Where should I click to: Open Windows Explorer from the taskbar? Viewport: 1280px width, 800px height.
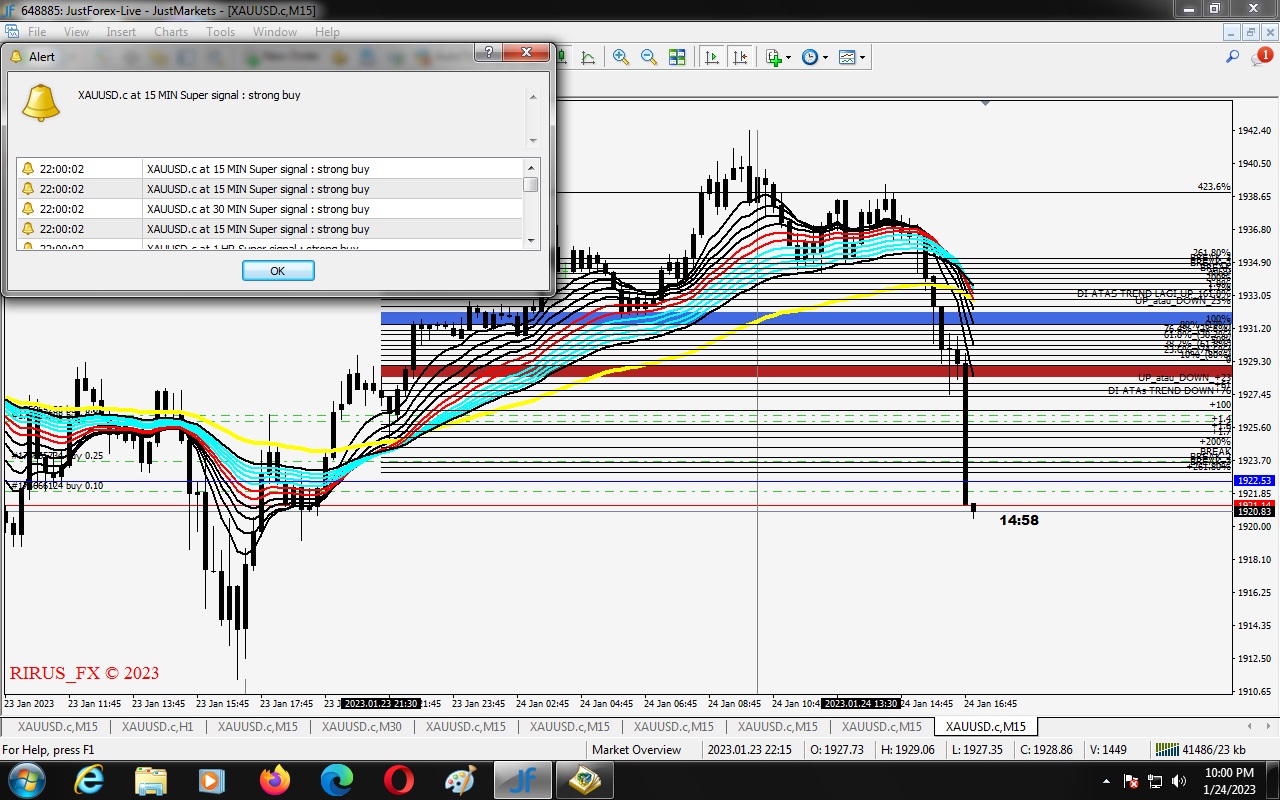151,780
